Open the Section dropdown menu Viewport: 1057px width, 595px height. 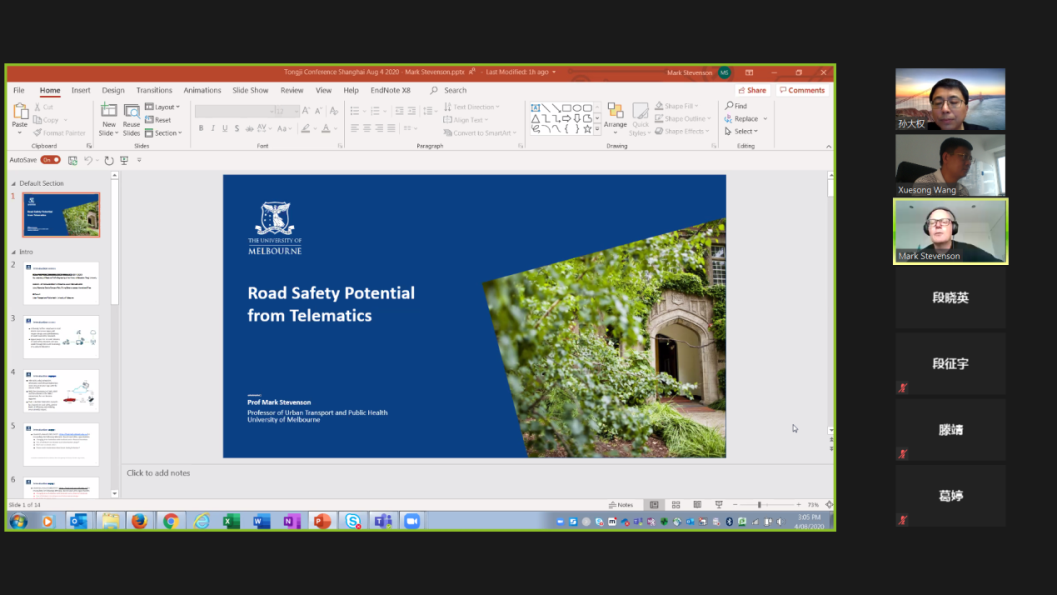click(165, 133)
